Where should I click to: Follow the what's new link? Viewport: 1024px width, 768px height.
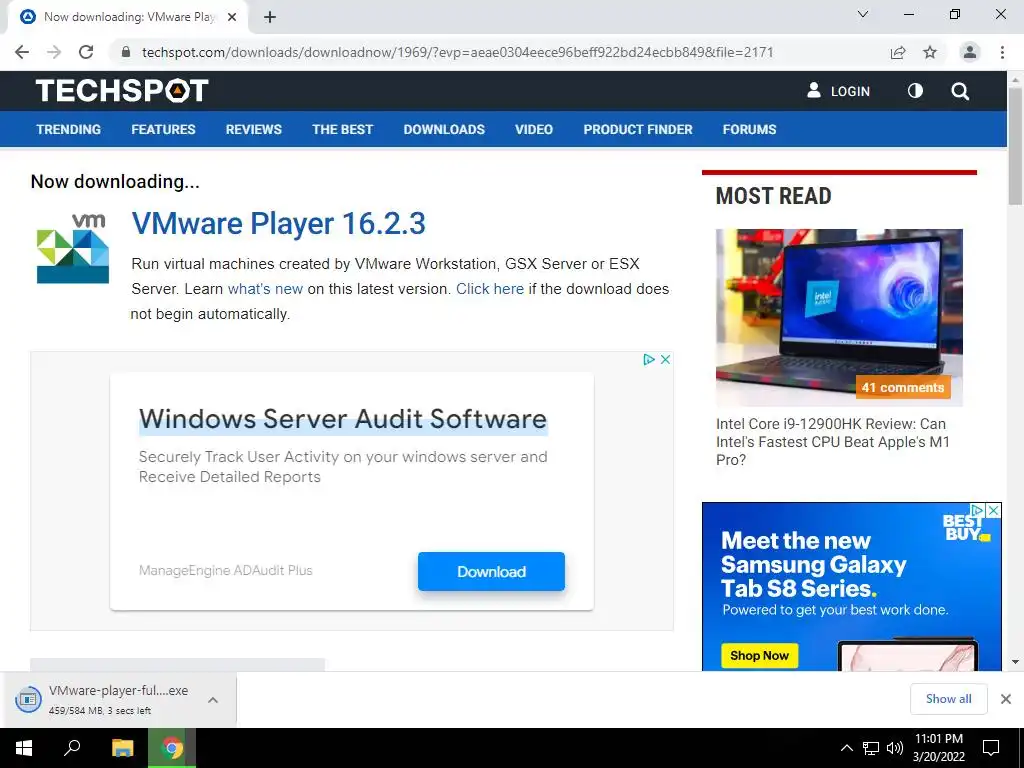coord(265,289)
